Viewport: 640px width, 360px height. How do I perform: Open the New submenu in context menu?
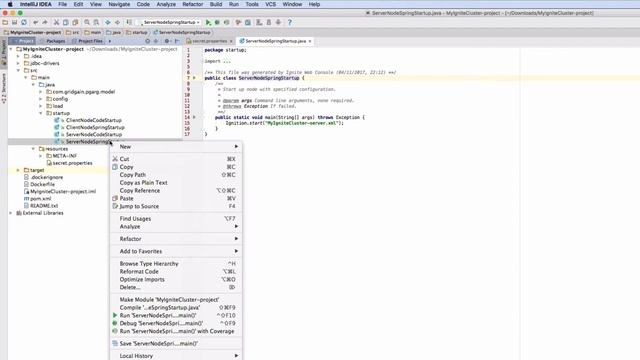(176, 147)
